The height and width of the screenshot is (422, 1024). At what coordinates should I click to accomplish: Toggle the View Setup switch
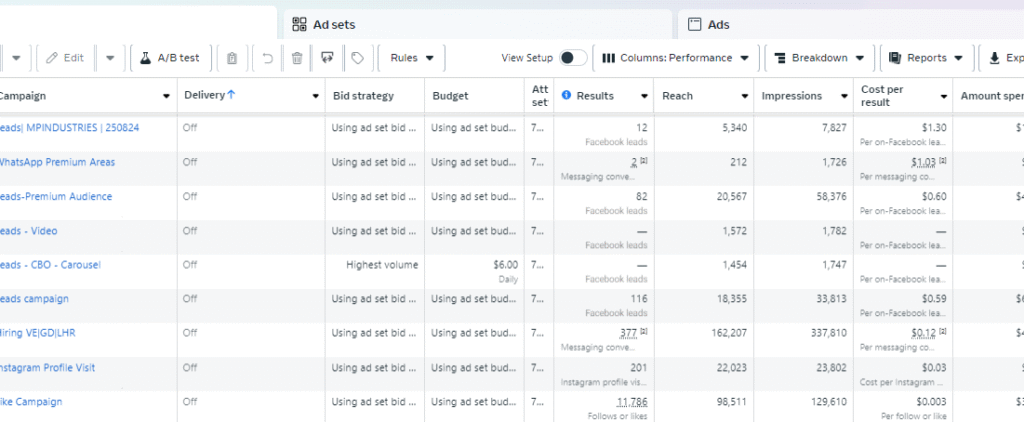(573, 58)
